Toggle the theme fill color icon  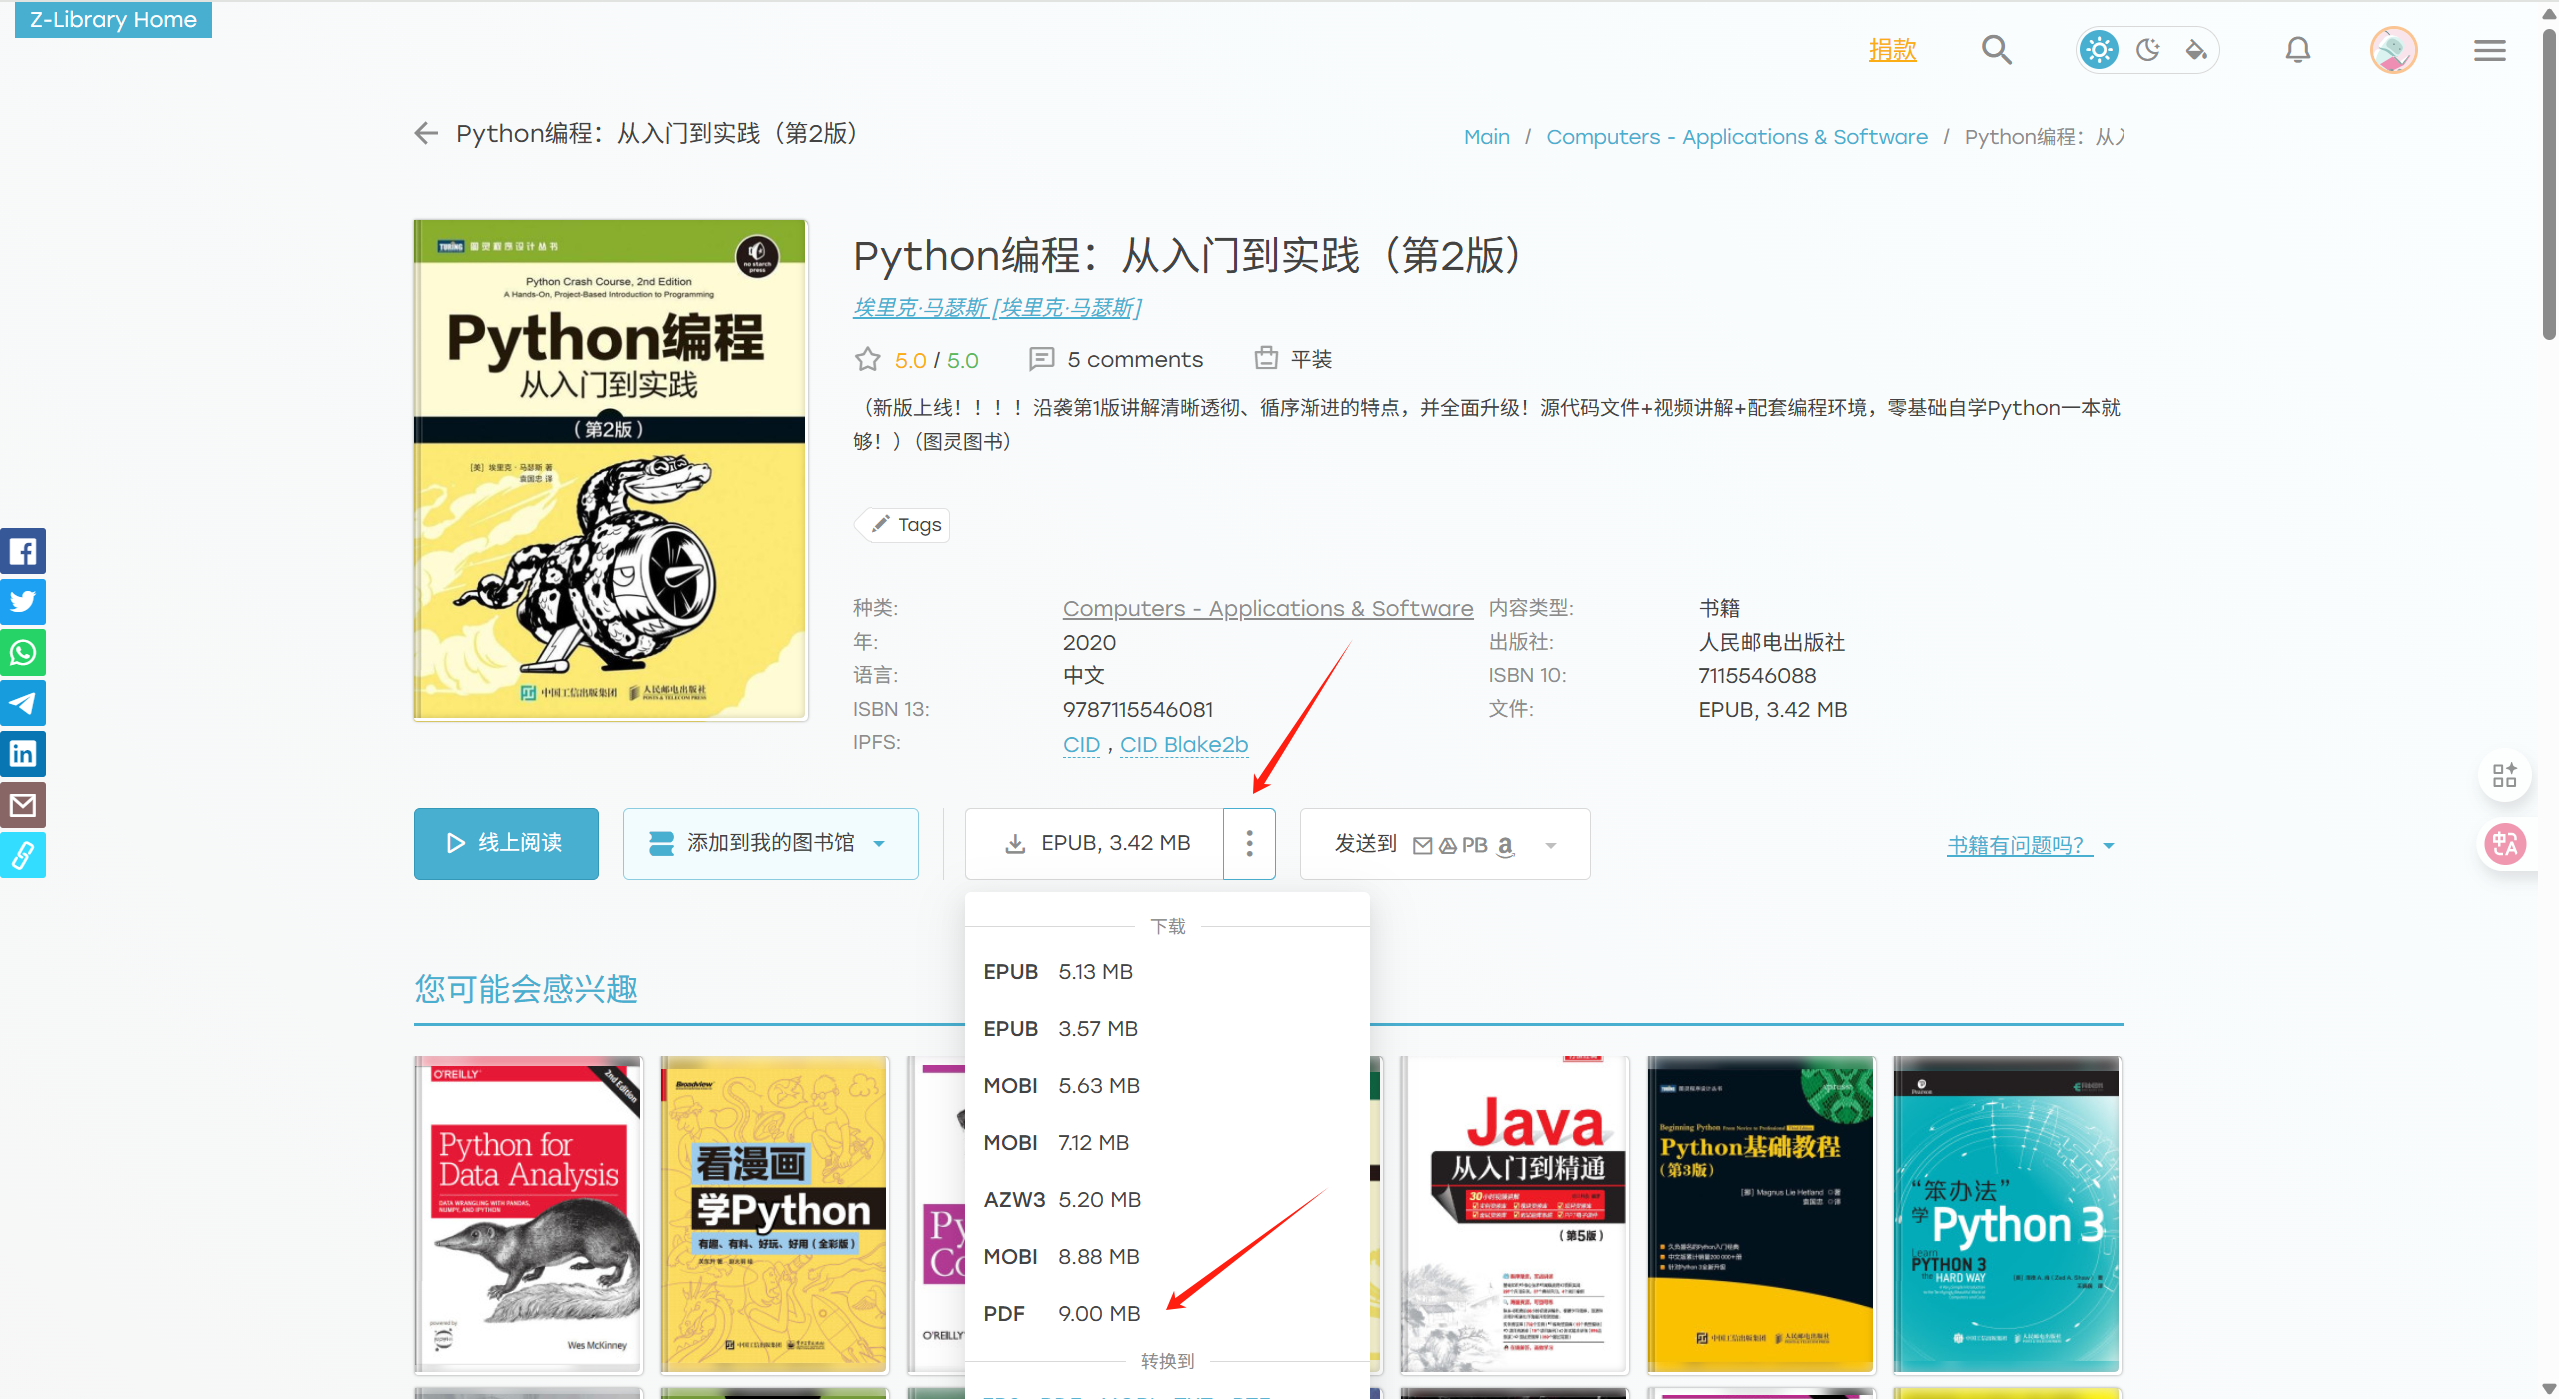pyautogui.click(x=2196, y=49)
